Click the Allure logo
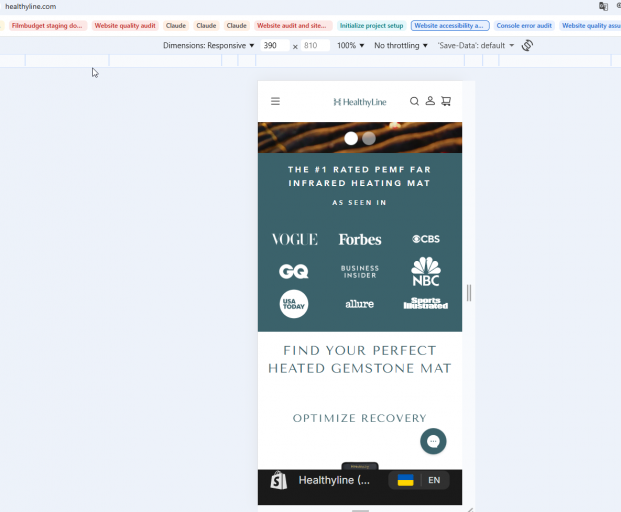The image size is (621, 512). (360, 304)
